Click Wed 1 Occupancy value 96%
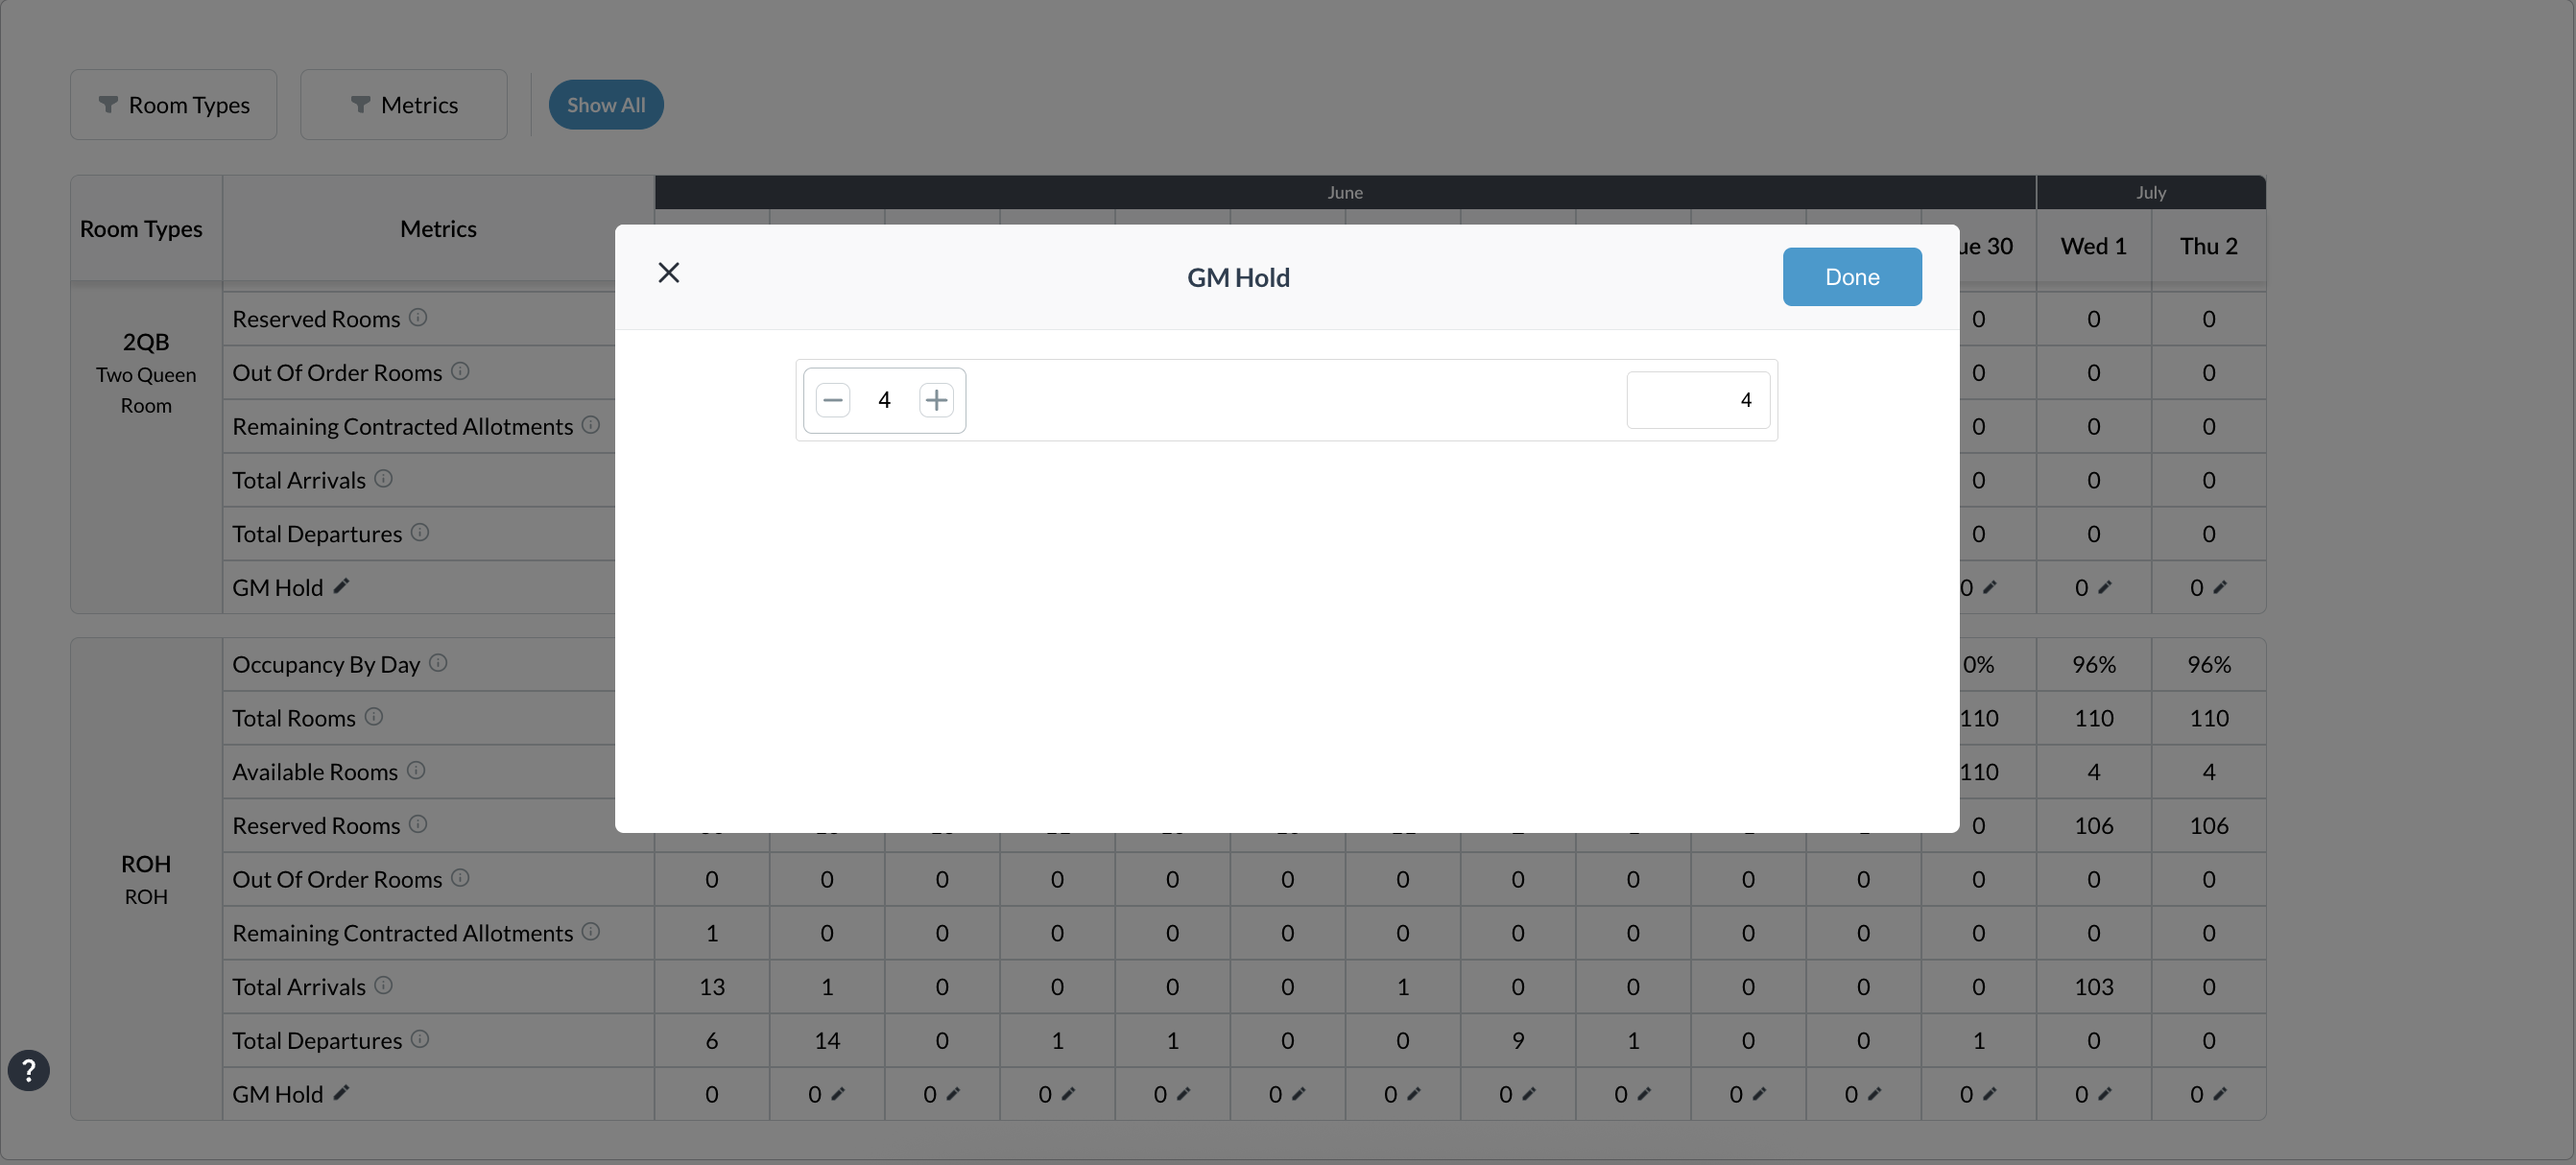The image size is (2576, 1165). (x=2093, y=665)
